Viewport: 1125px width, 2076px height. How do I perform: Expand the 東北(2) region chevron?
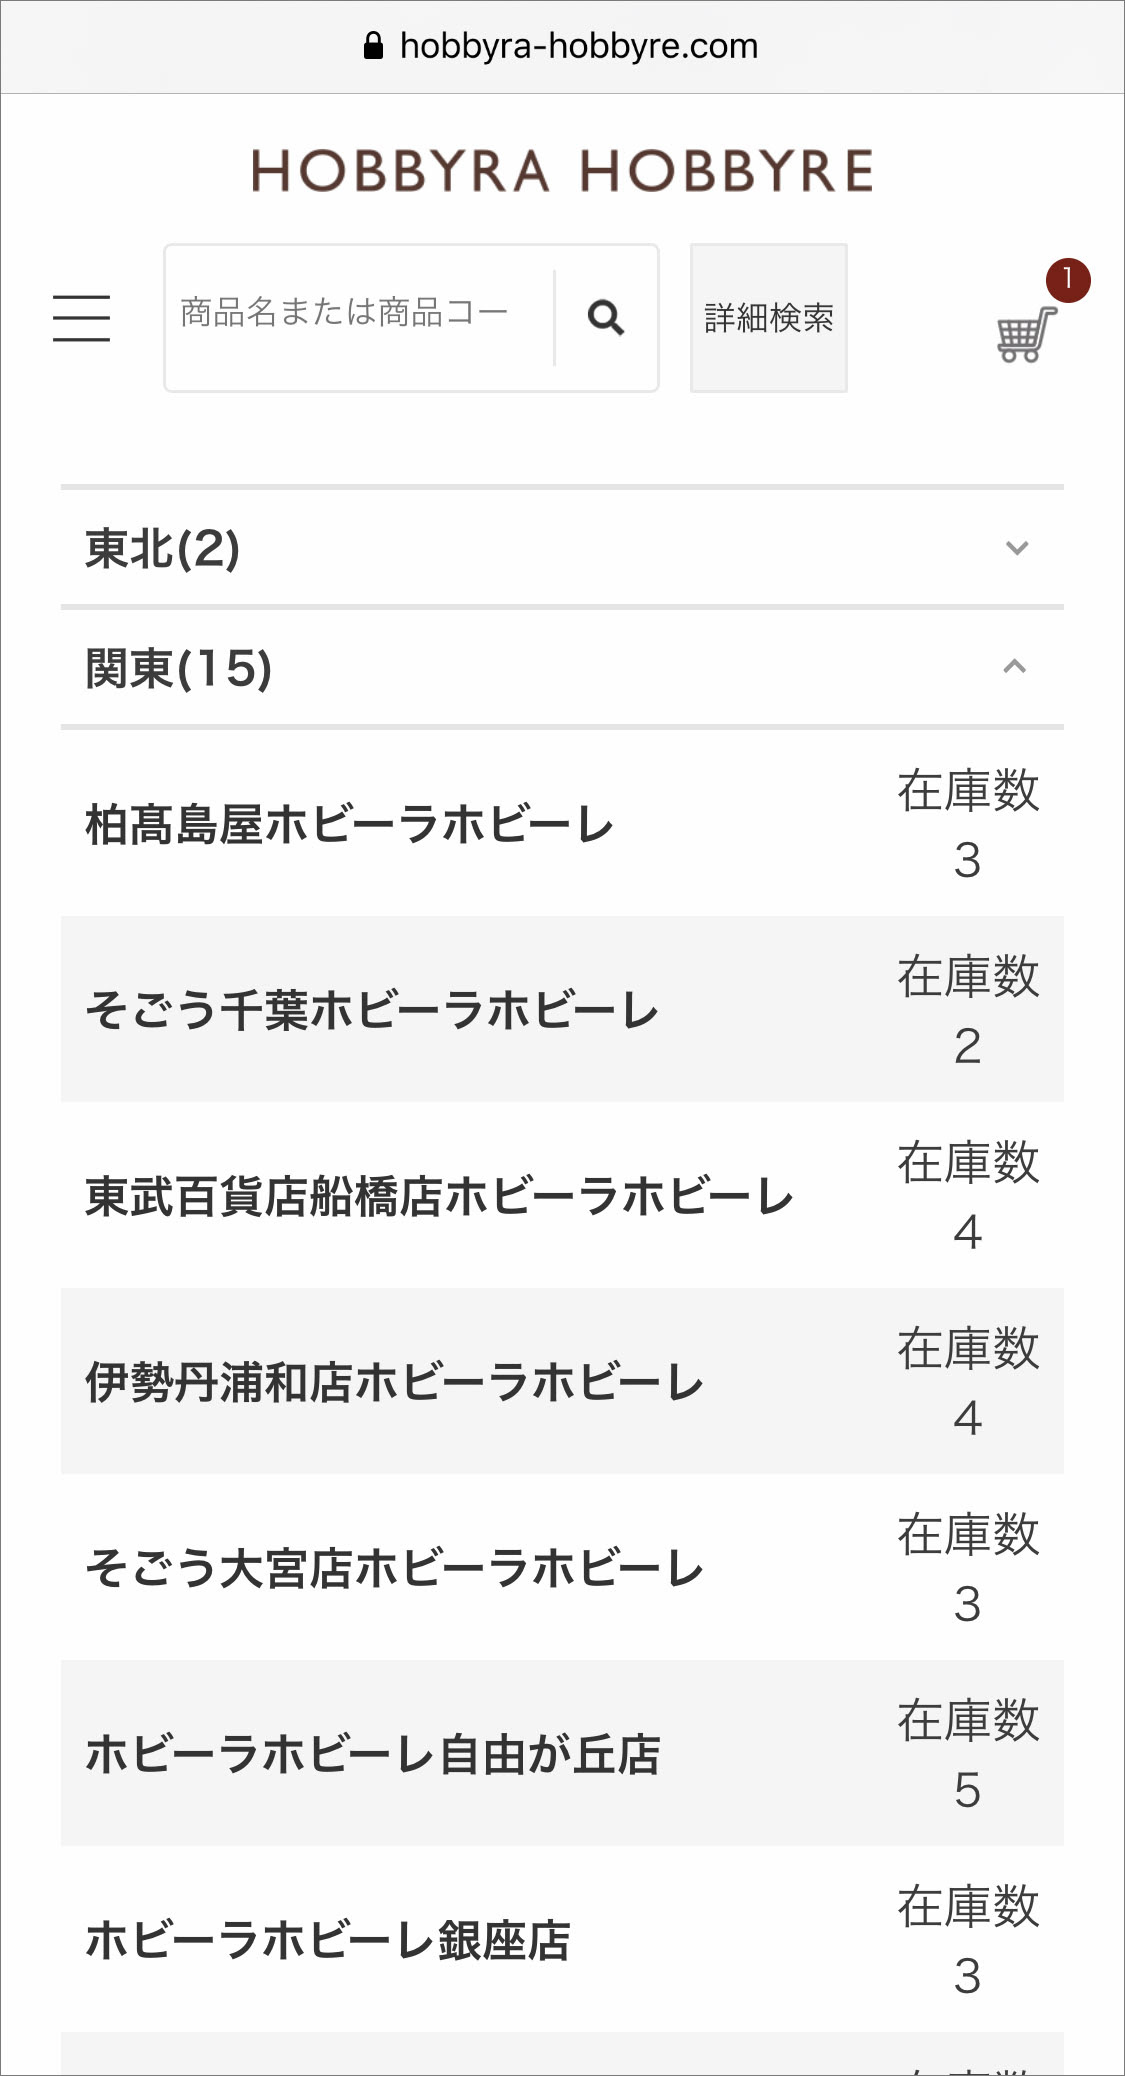pyautogui.click(x=1016, y=548)
